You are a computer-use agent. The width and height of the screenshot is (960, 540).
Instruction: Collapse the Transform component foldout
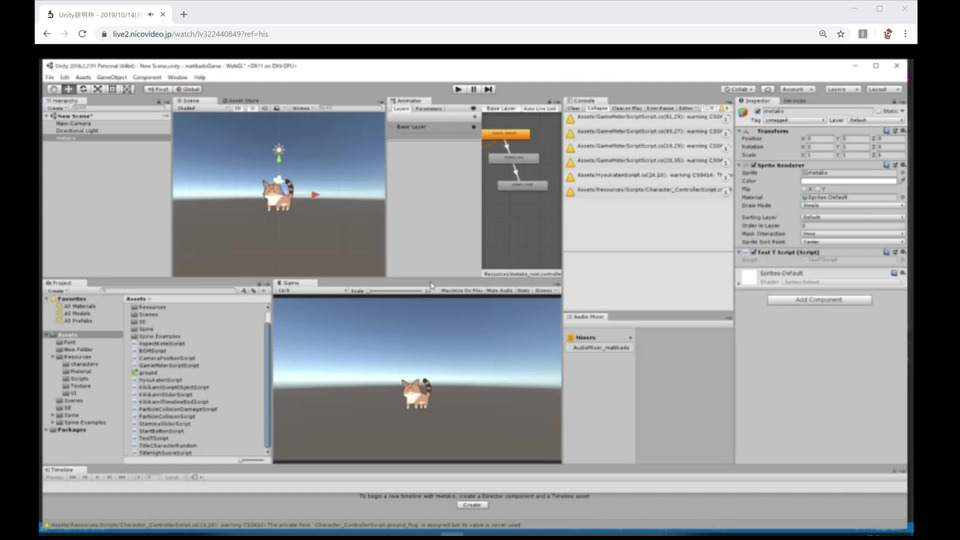click(x=740, y=131)
